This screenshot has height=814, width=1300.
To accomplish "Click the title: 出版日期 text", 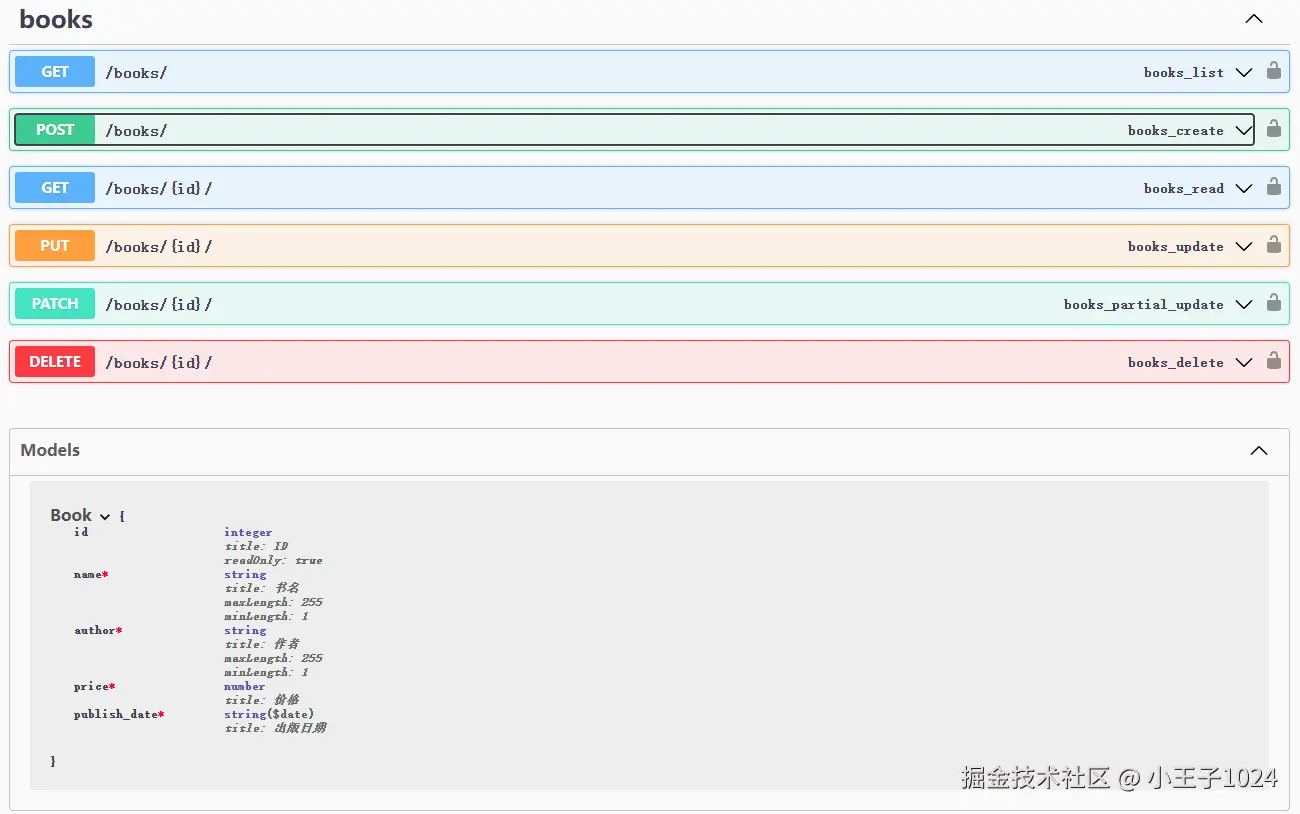I will (275, 728).
